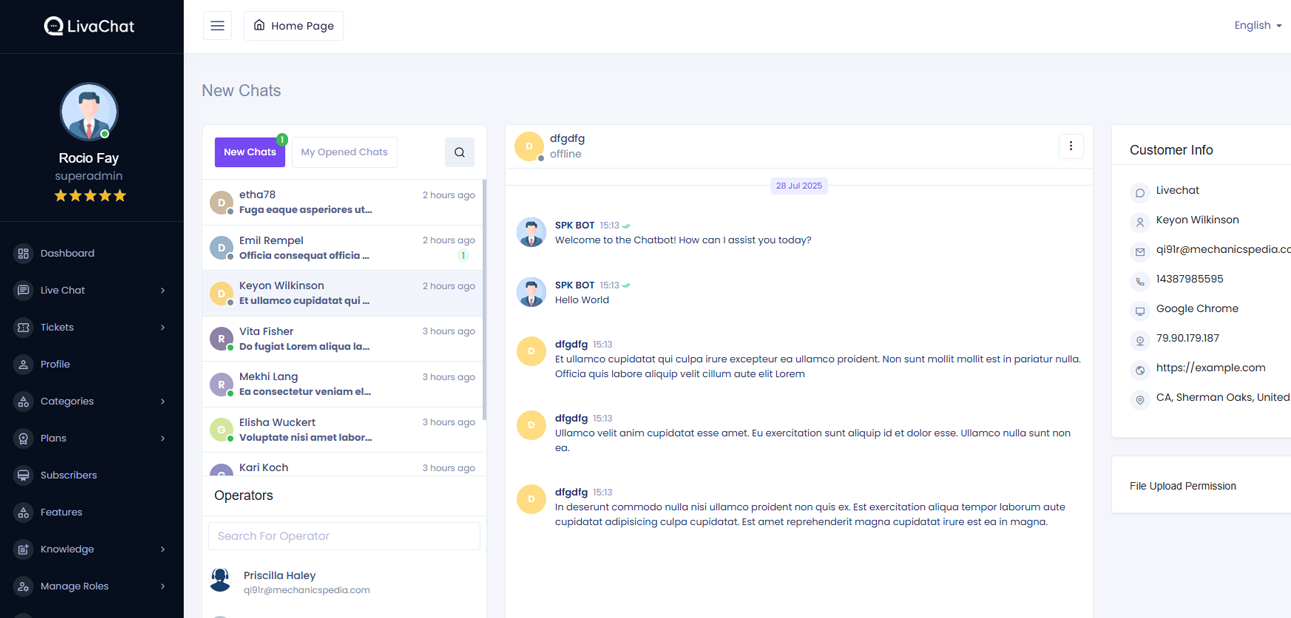The image size is (1291, 618).
Task: Click the Features sidebar icon
Action: 23,513
